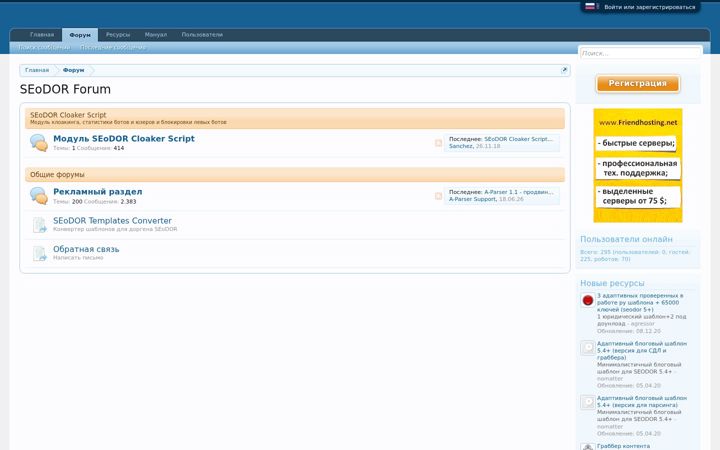Select the Форум navigation tab
Image resolution: width=720 pixels, height=450 pixels.
pos(80,35)
